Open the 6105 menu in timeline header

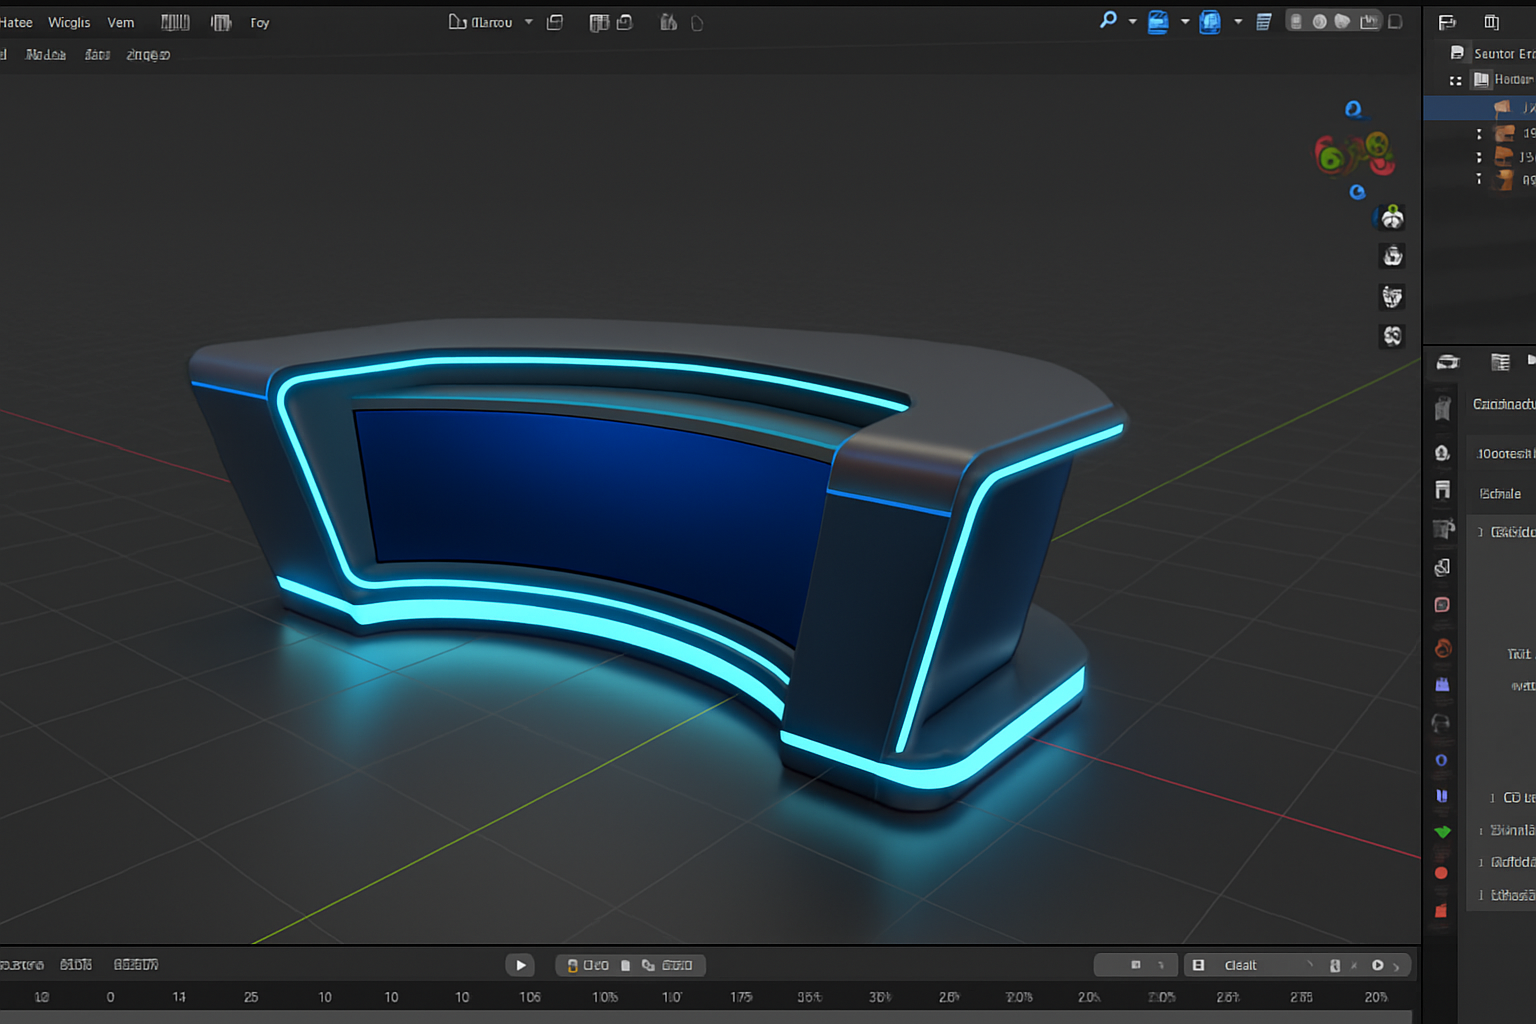(76, 965)
